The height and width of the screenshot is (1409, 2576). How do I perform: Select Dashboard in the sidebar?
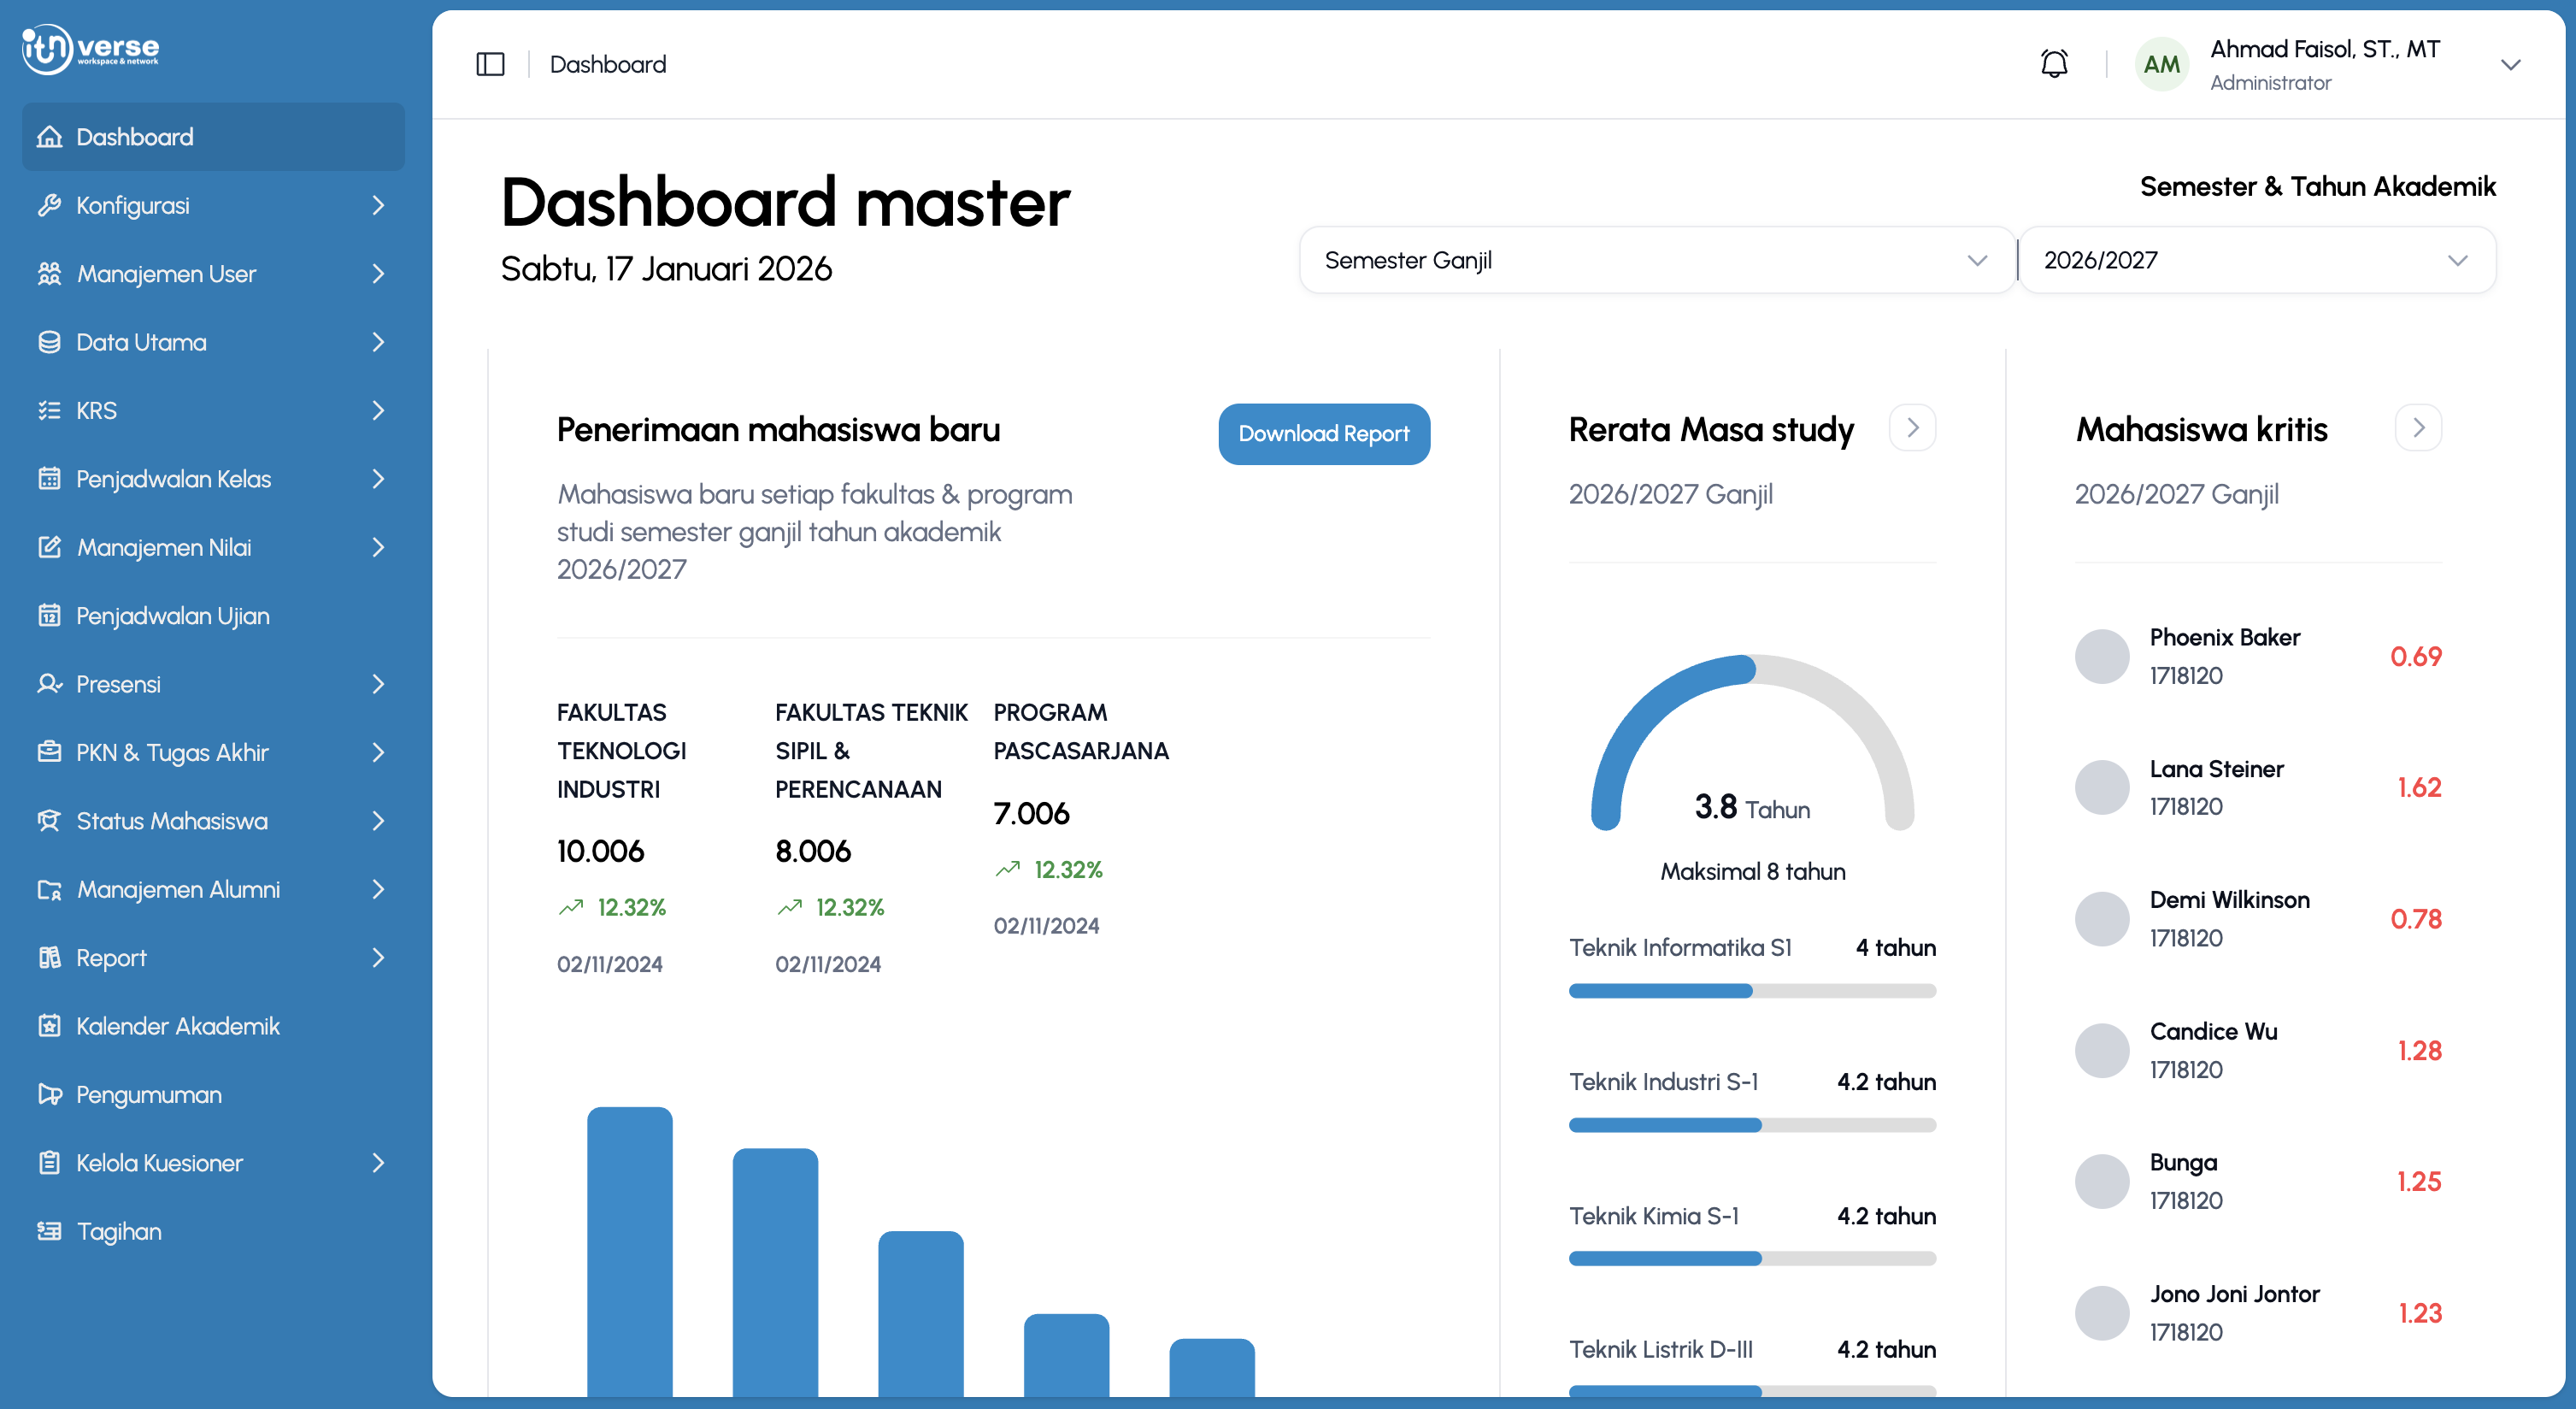213,137
